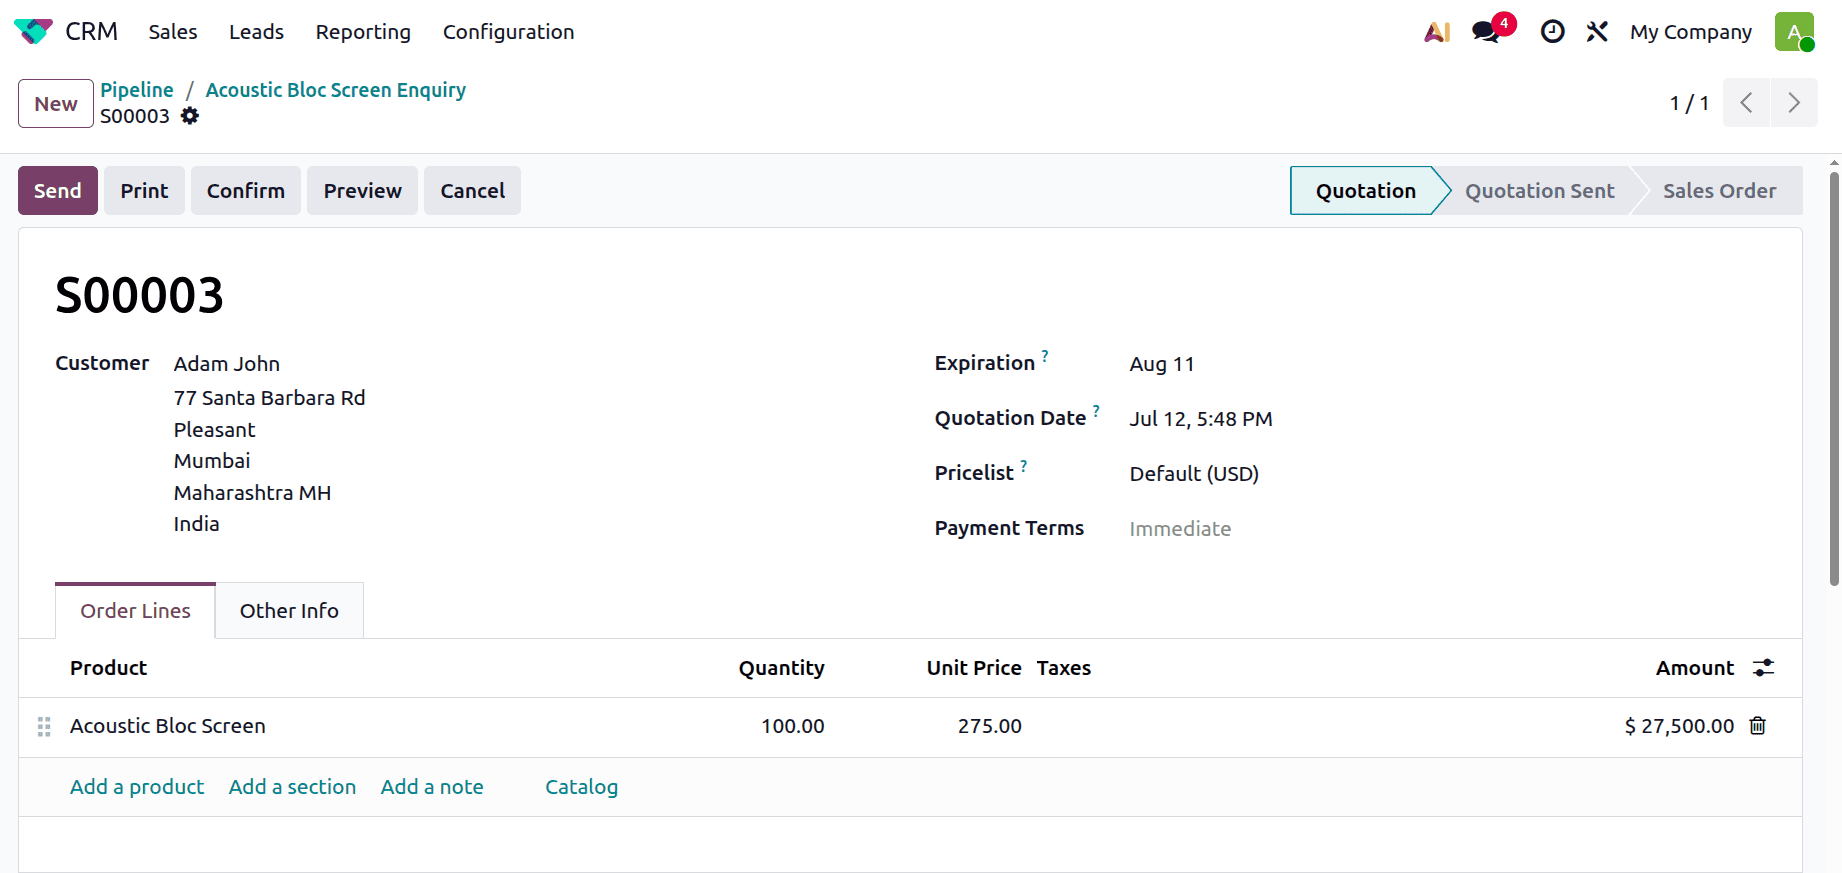Image resolution: width=1842 pixels, height=873 pixels.
Task: Show help tooltip for Quotation Date
Action: point(1096,410)
